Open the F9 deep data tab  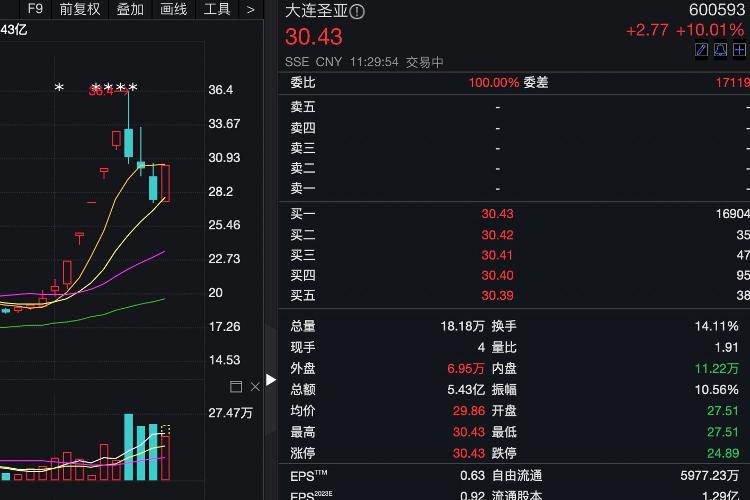(35, 9)
